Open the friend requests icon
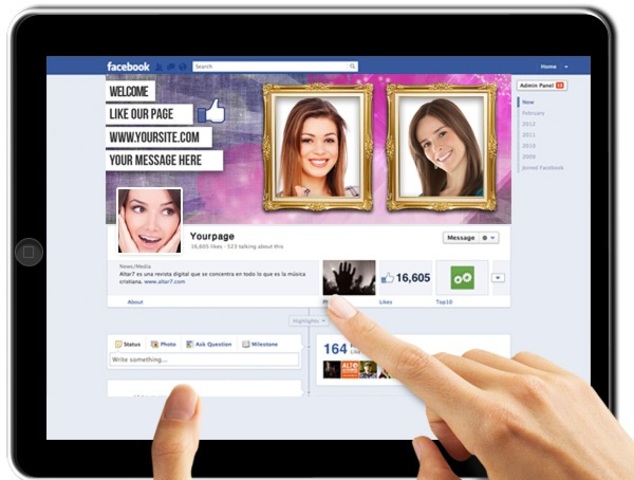This screenshot has height=480, width=634. click(159, 67)
